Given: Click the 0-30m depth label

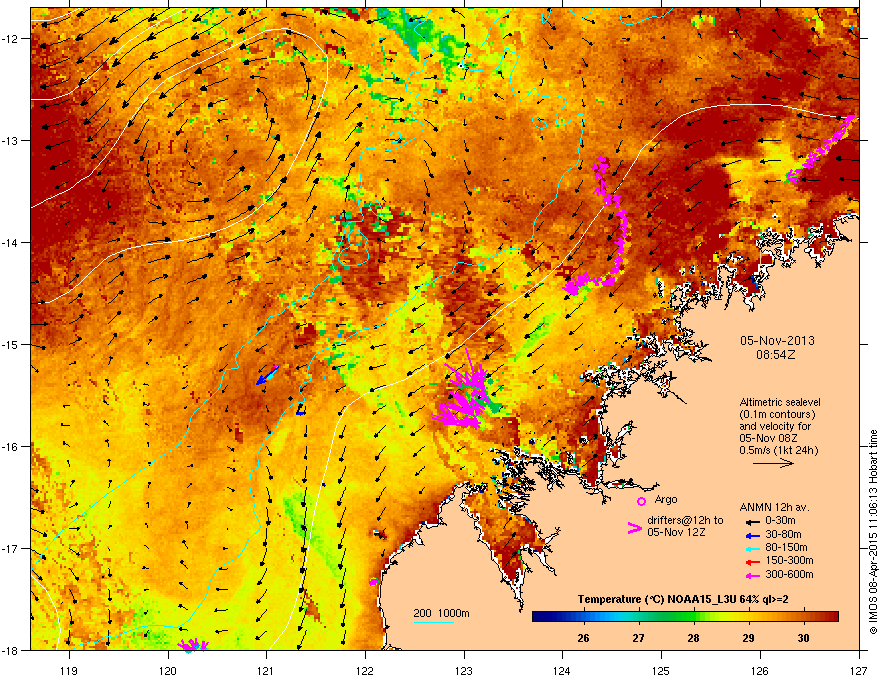Looking at the screenshot, I should 780,521.
